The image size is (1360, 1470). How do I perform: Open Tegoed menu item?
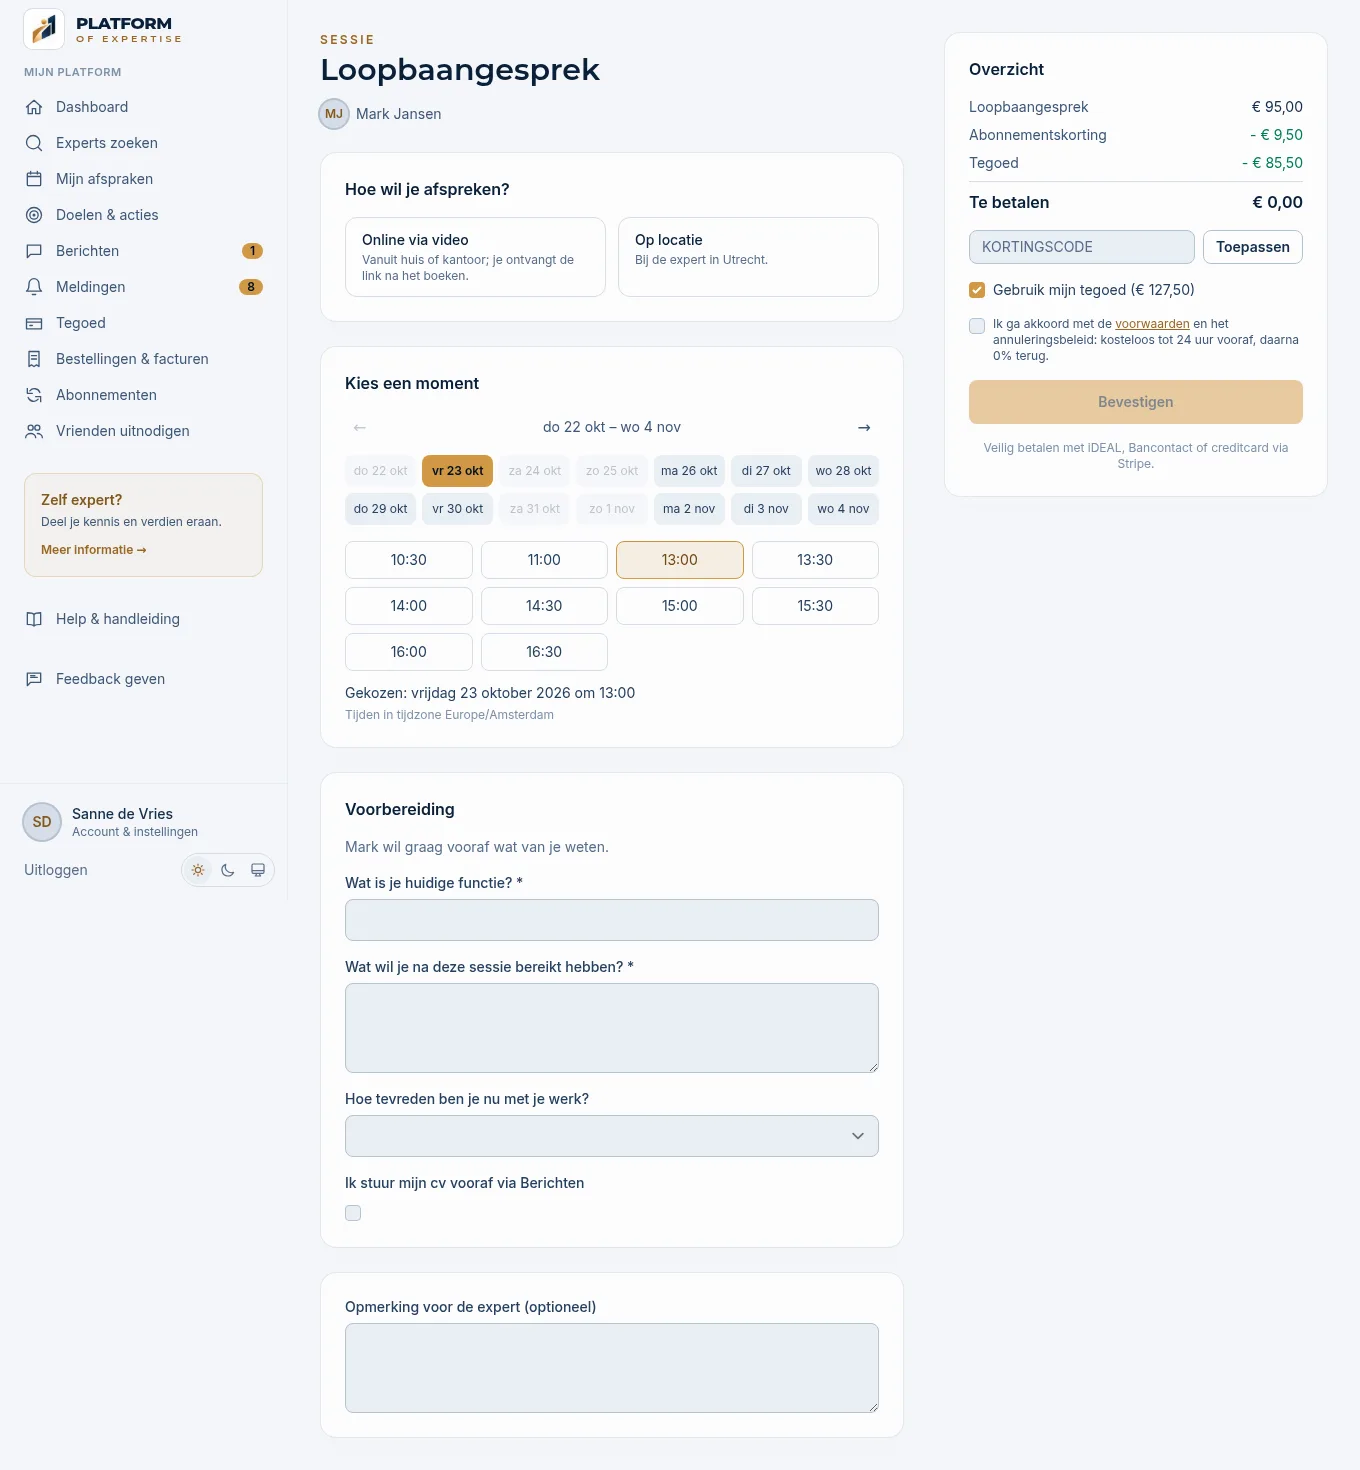(144, 323)
